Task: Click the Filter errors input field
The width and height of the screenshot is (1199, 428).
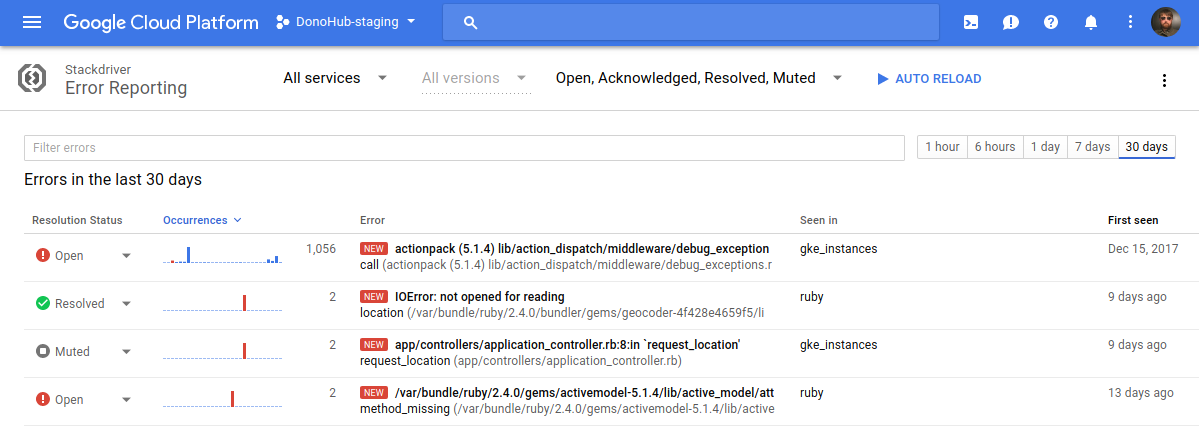Action: tap(464, 147)
